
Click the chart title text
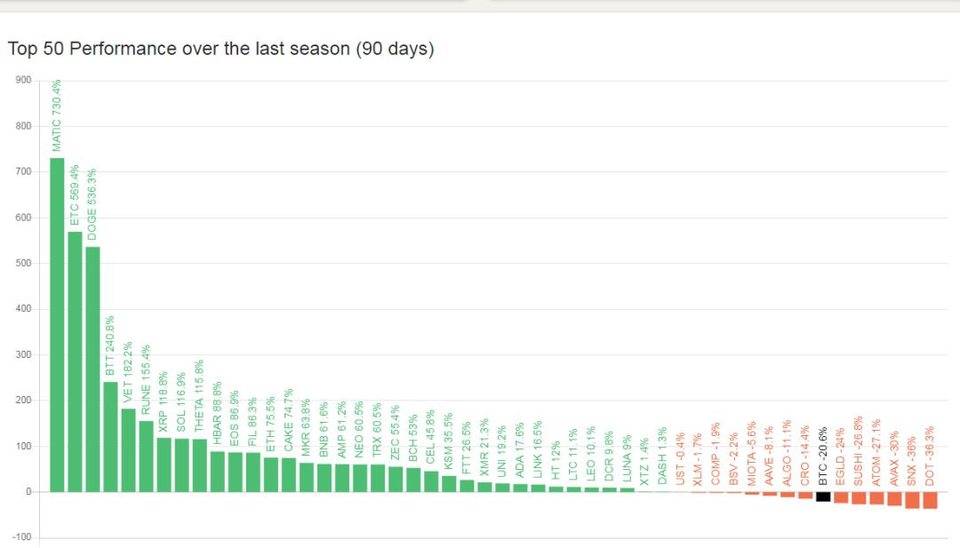click(221, 48)
